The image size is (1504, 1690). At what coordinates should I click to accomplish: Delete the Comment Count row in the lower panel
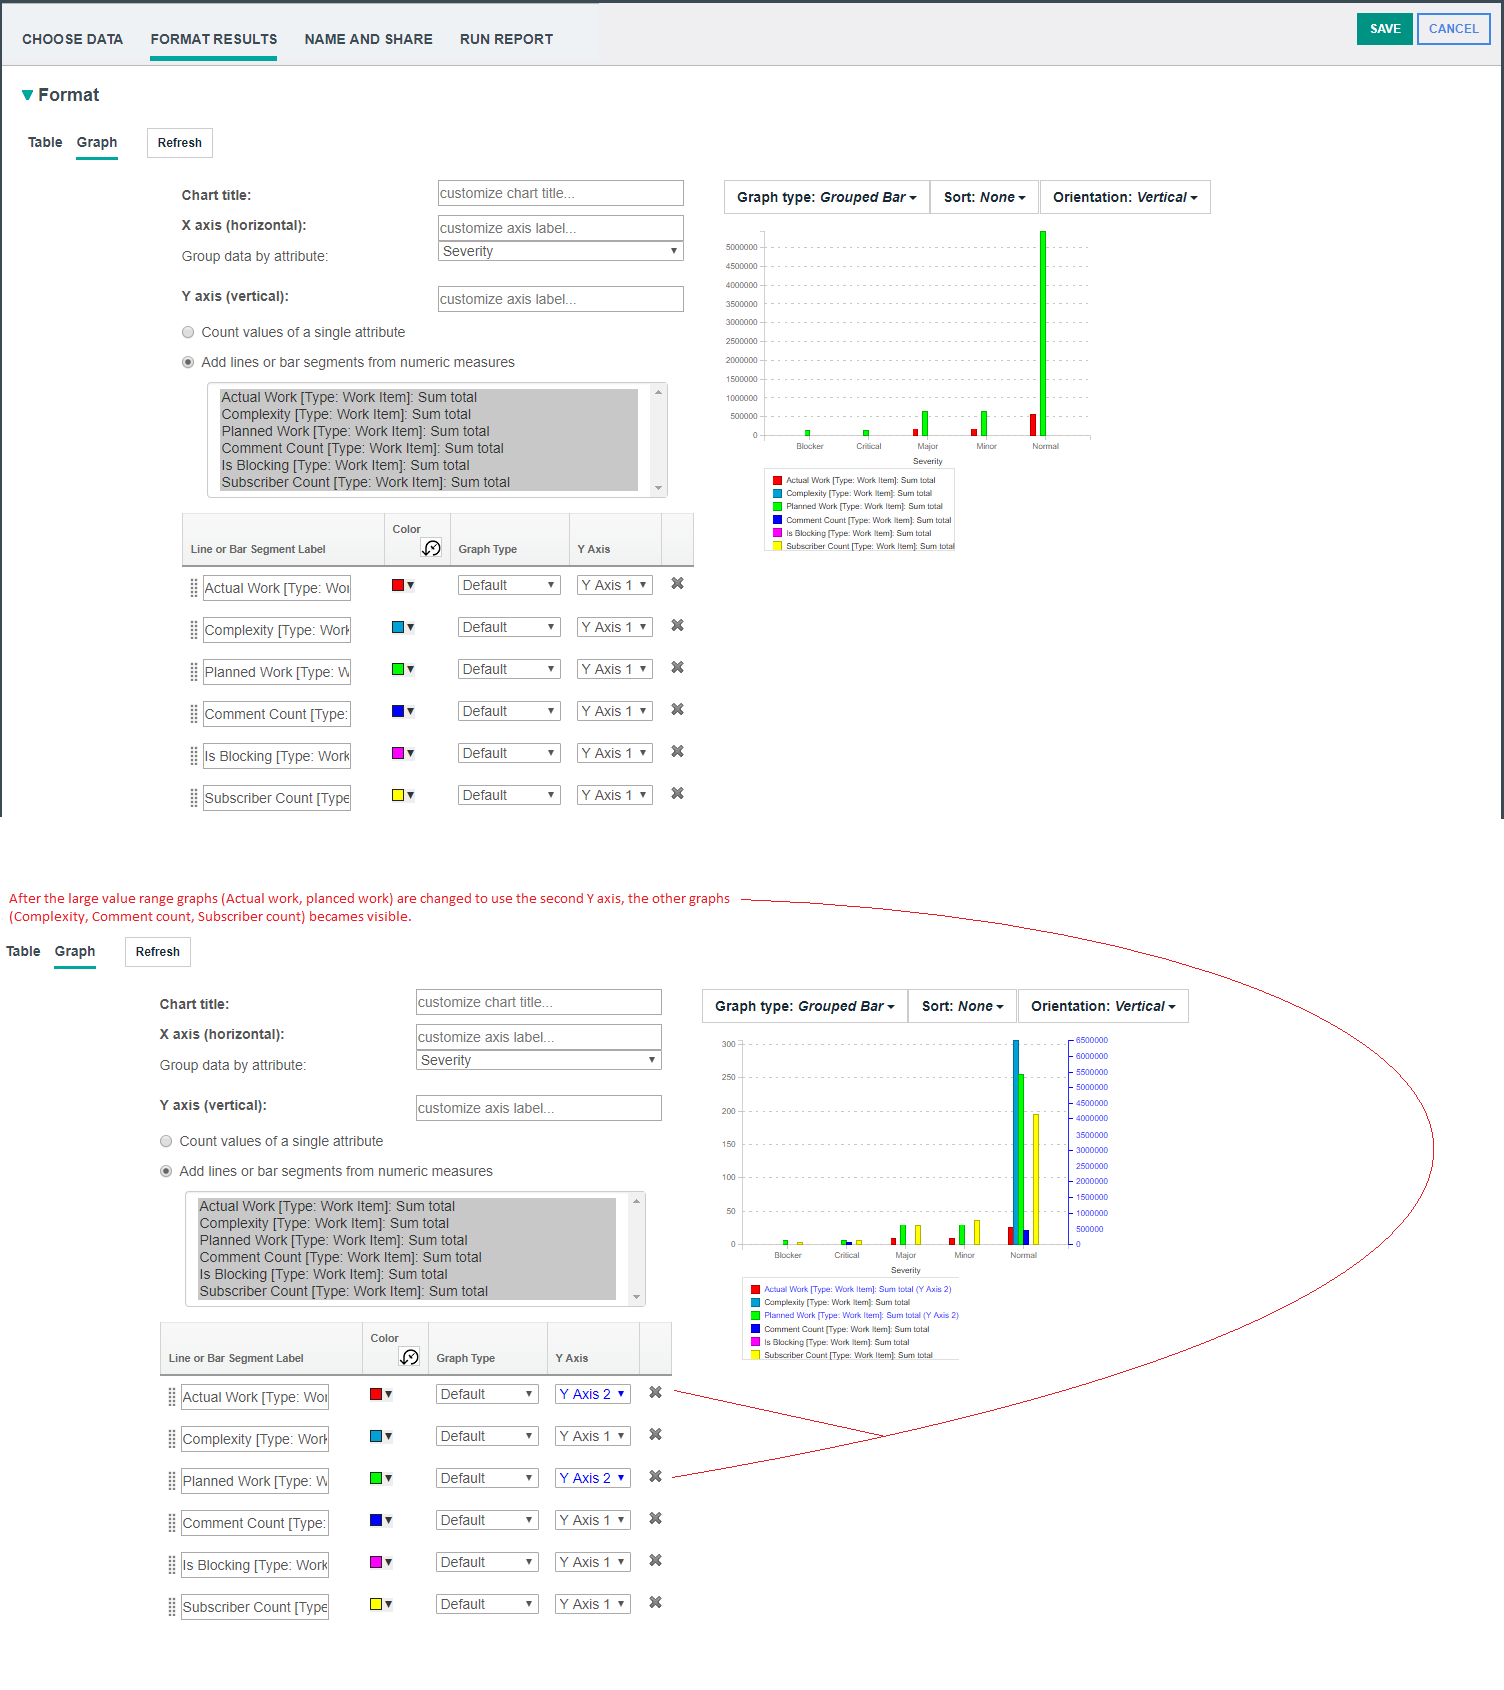point(655,1519)
